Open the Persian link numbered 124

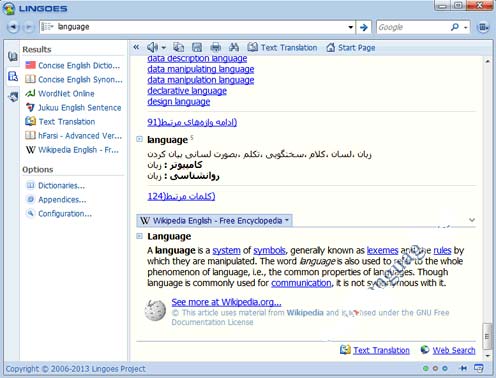181,196
